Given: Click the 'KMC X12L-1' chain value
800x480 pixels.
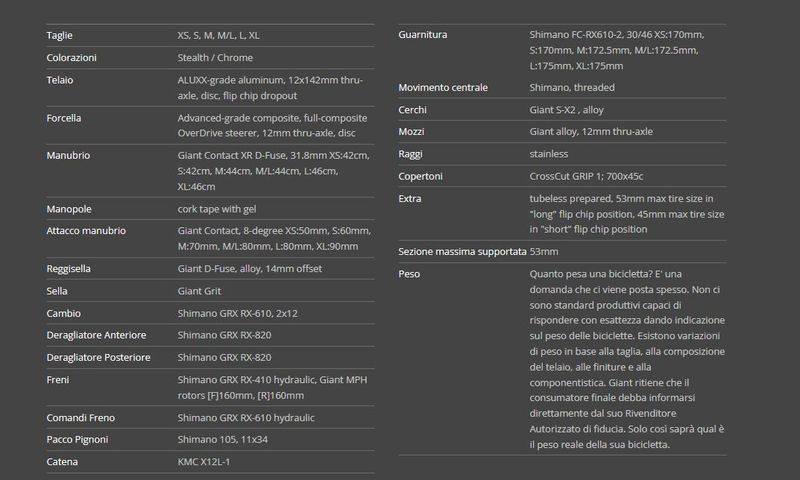Looking at the screenshot, I should [204, 462].
